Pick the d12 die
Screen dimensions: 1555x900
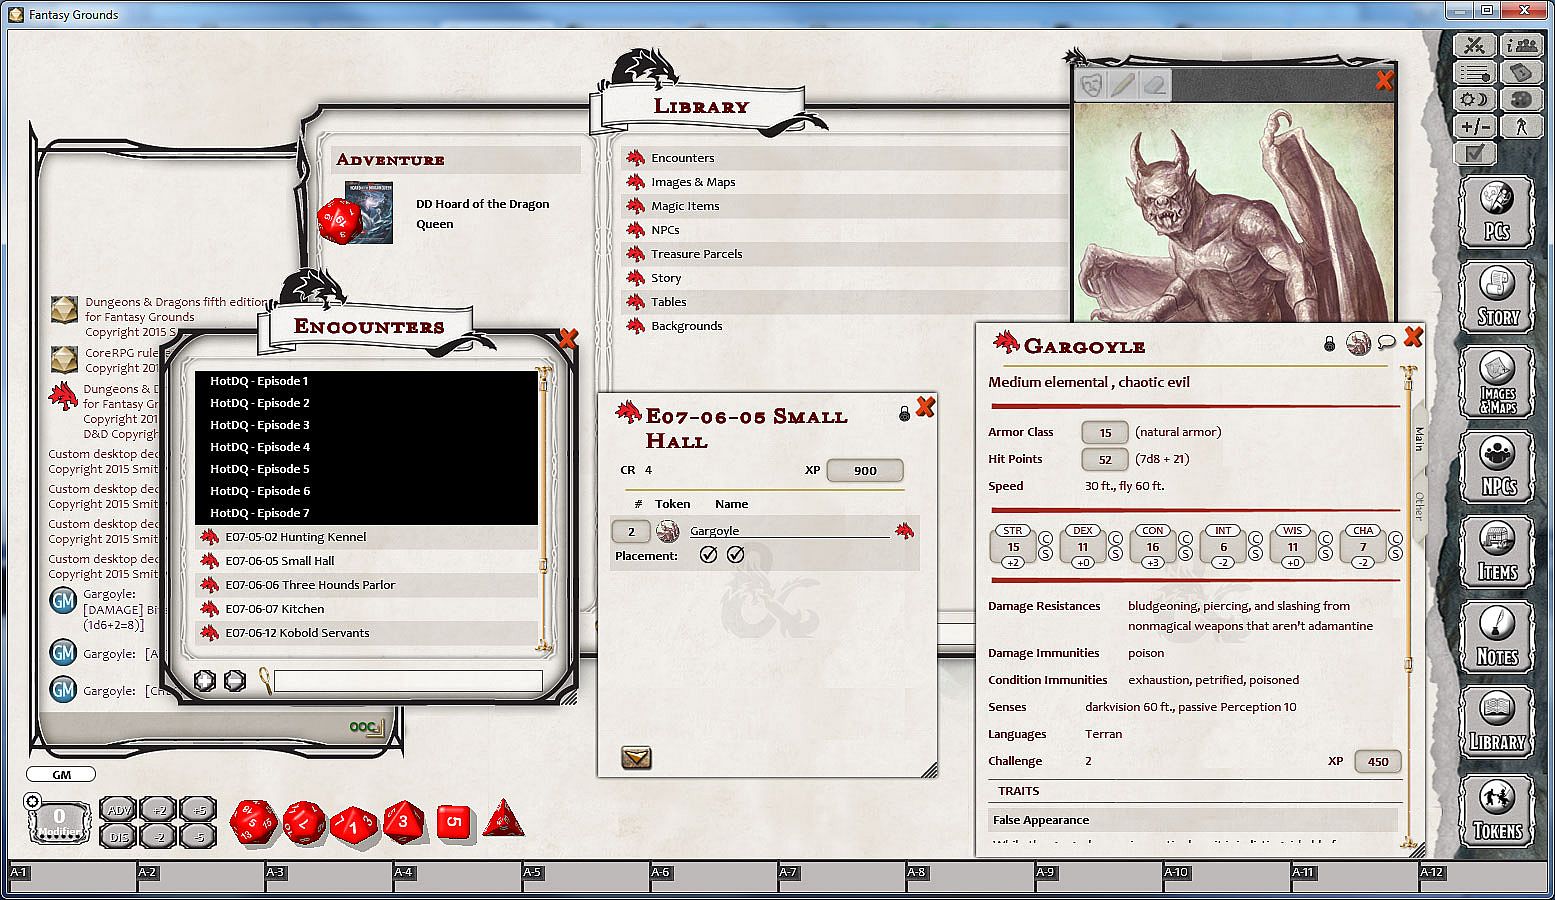click(x=303, y=822)
